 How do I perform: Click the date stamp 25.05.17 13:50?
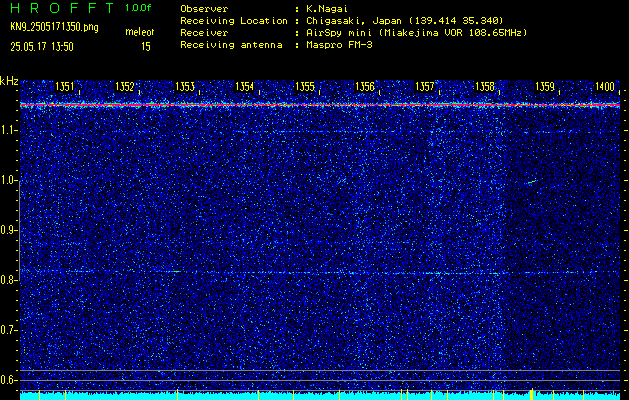[x=42, y=47]
